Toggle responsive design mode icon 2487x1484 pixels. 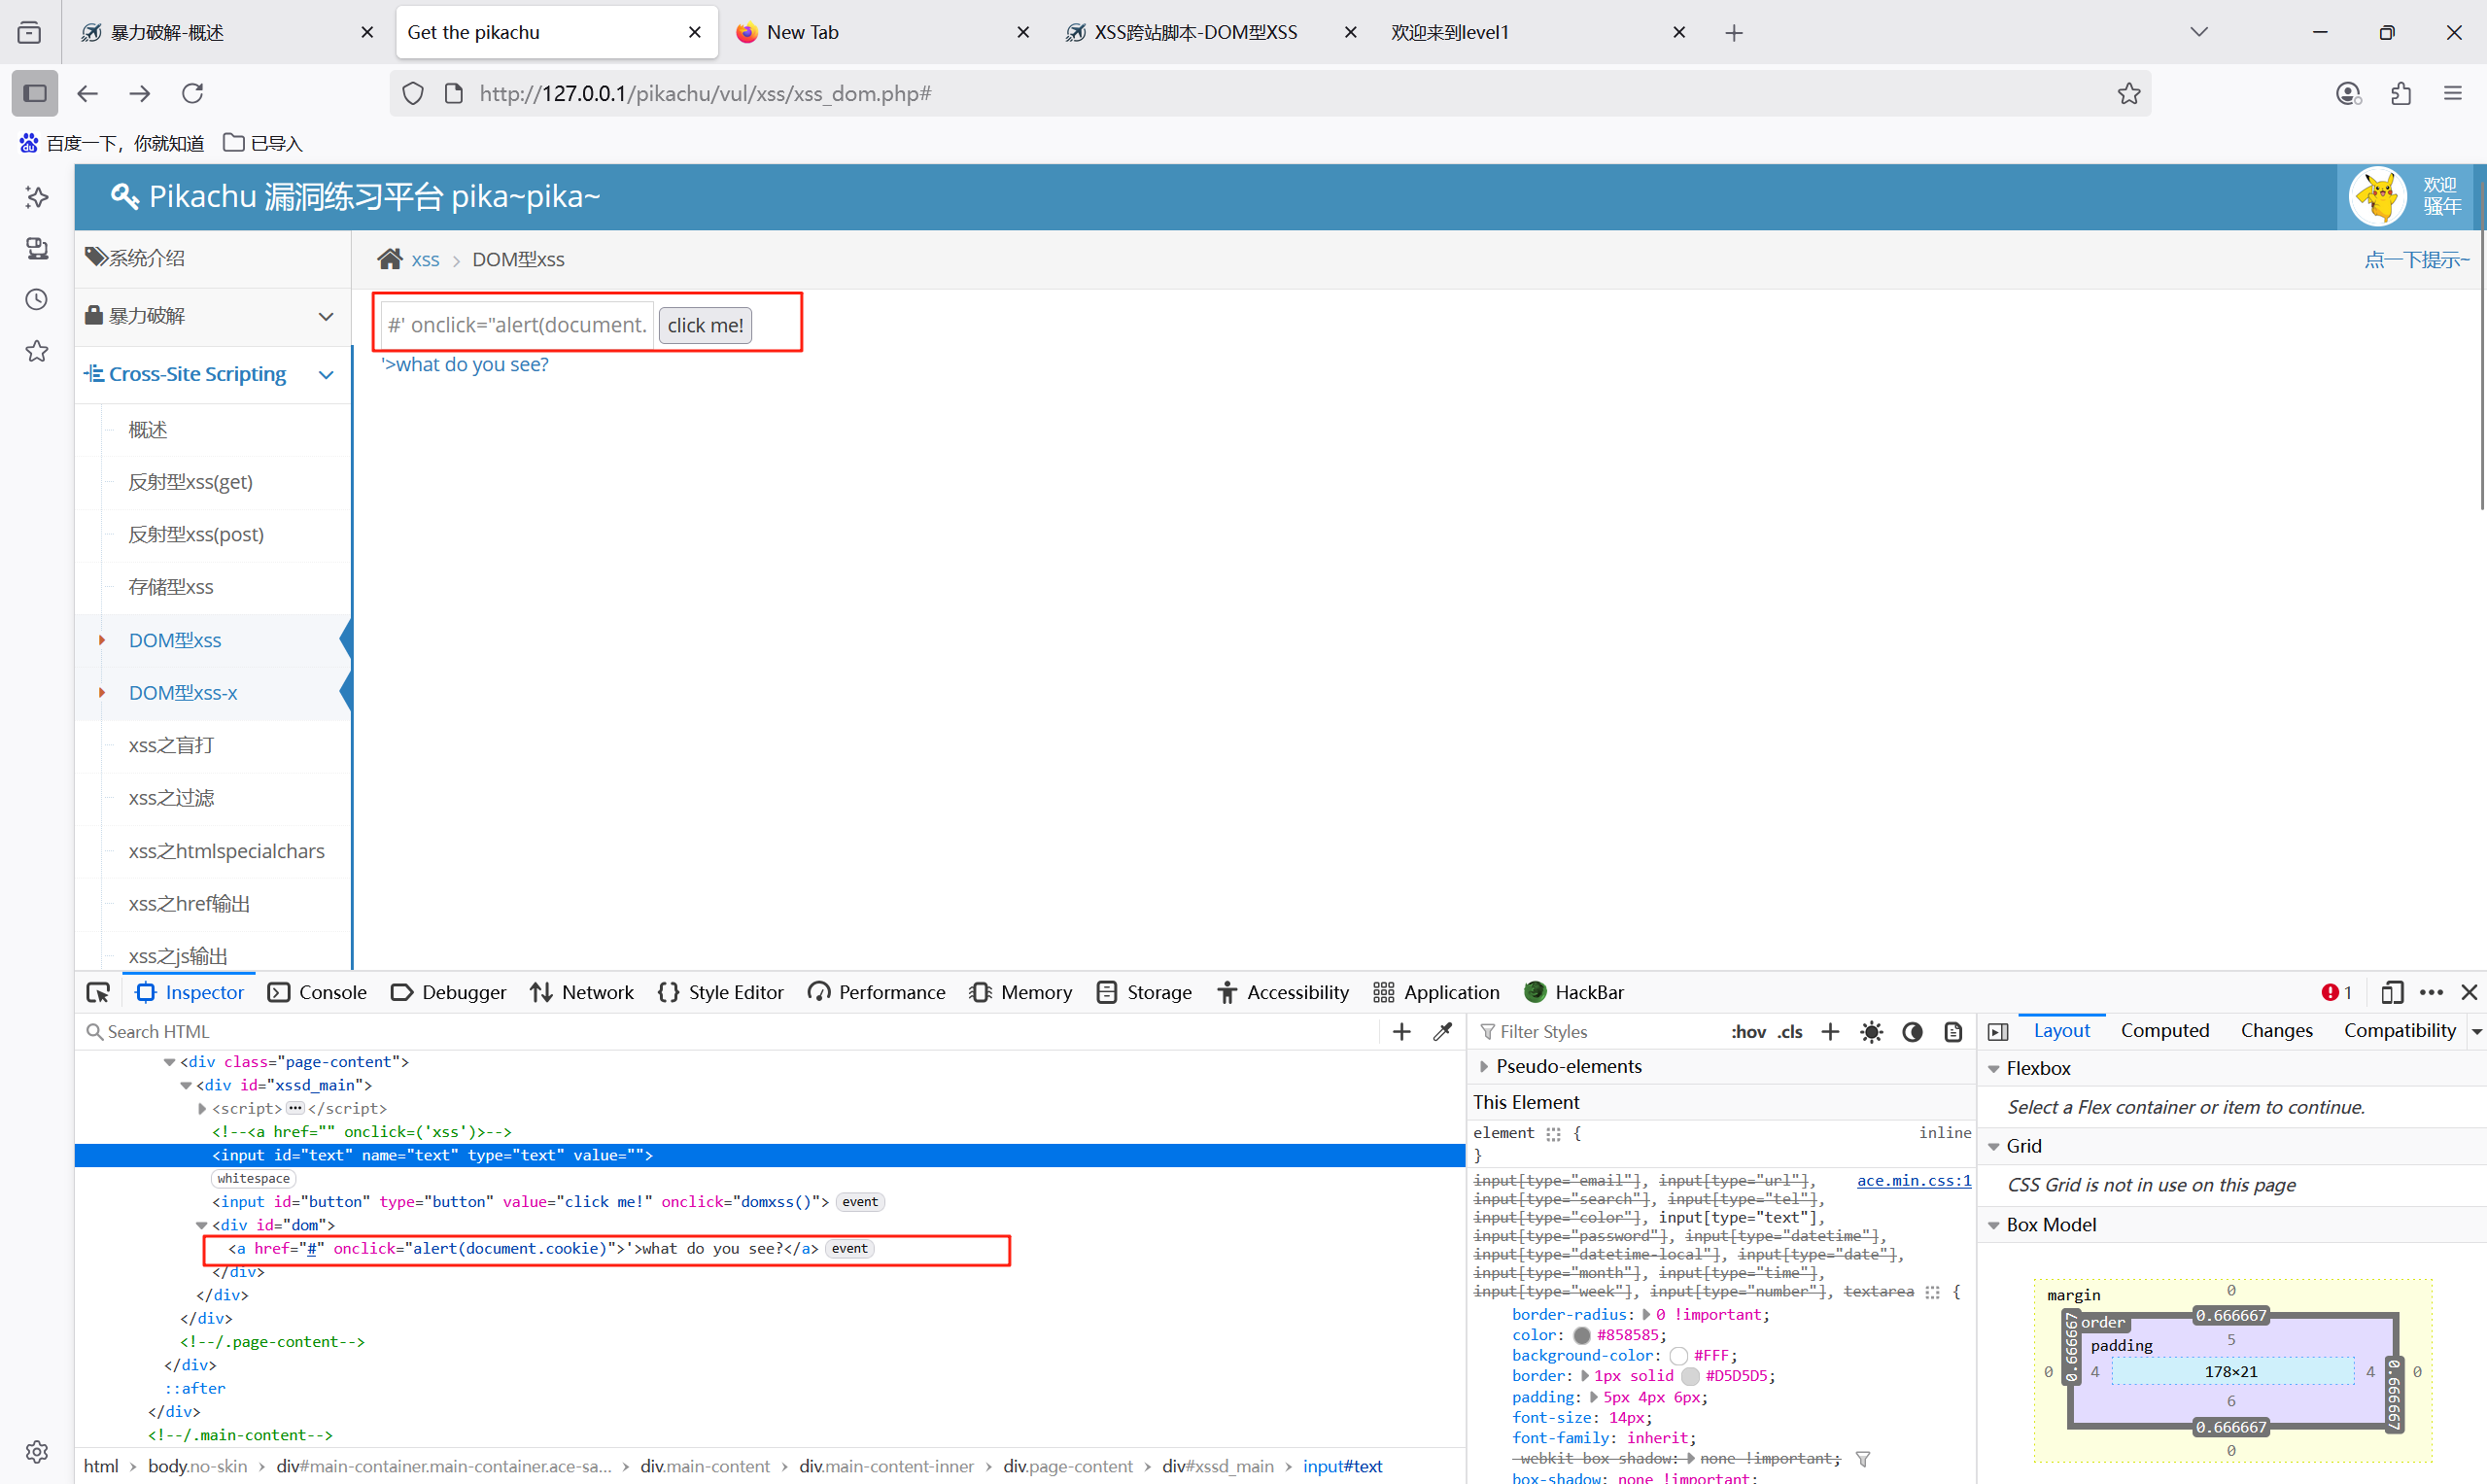pyautogui.click(x=2391, y=992)
